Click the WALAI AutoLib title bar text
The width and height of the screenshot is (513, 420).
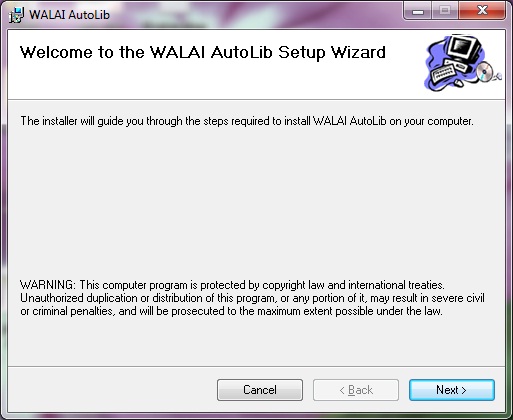point(69,15)
